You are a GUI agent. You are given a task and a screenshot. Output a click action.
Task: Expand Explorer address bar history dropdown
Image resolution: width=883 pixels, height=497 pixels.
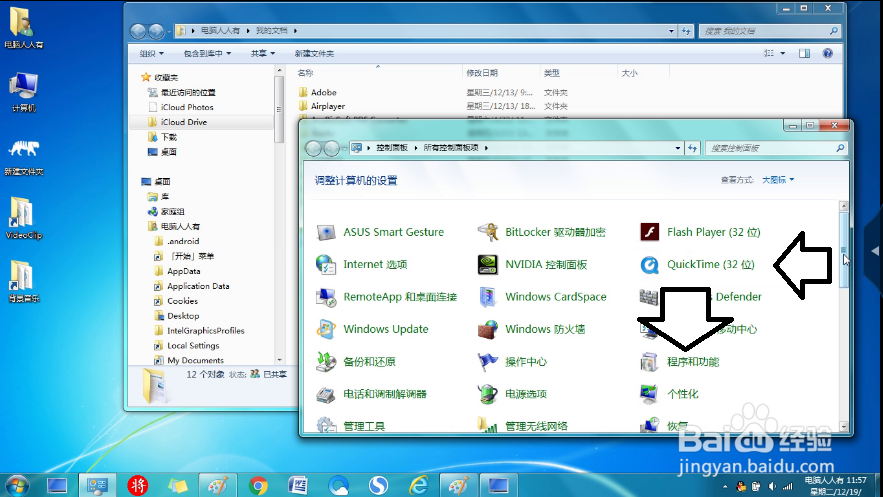point(671,31)
